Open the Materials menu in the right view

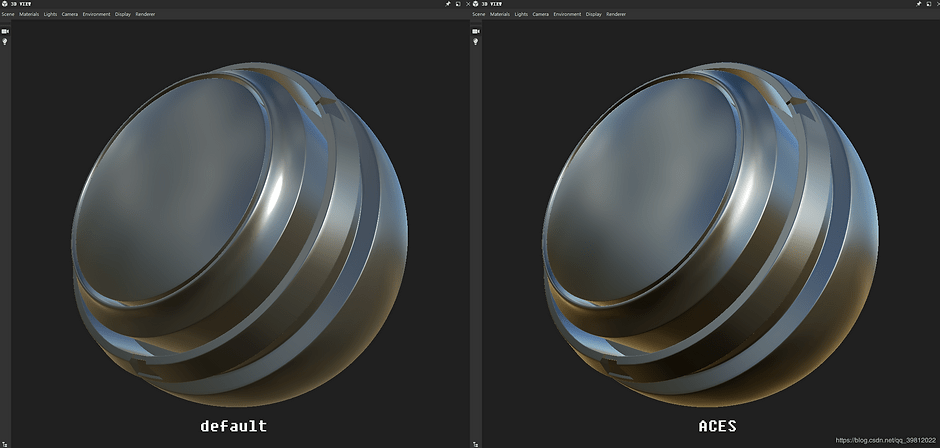pos(499,15)
